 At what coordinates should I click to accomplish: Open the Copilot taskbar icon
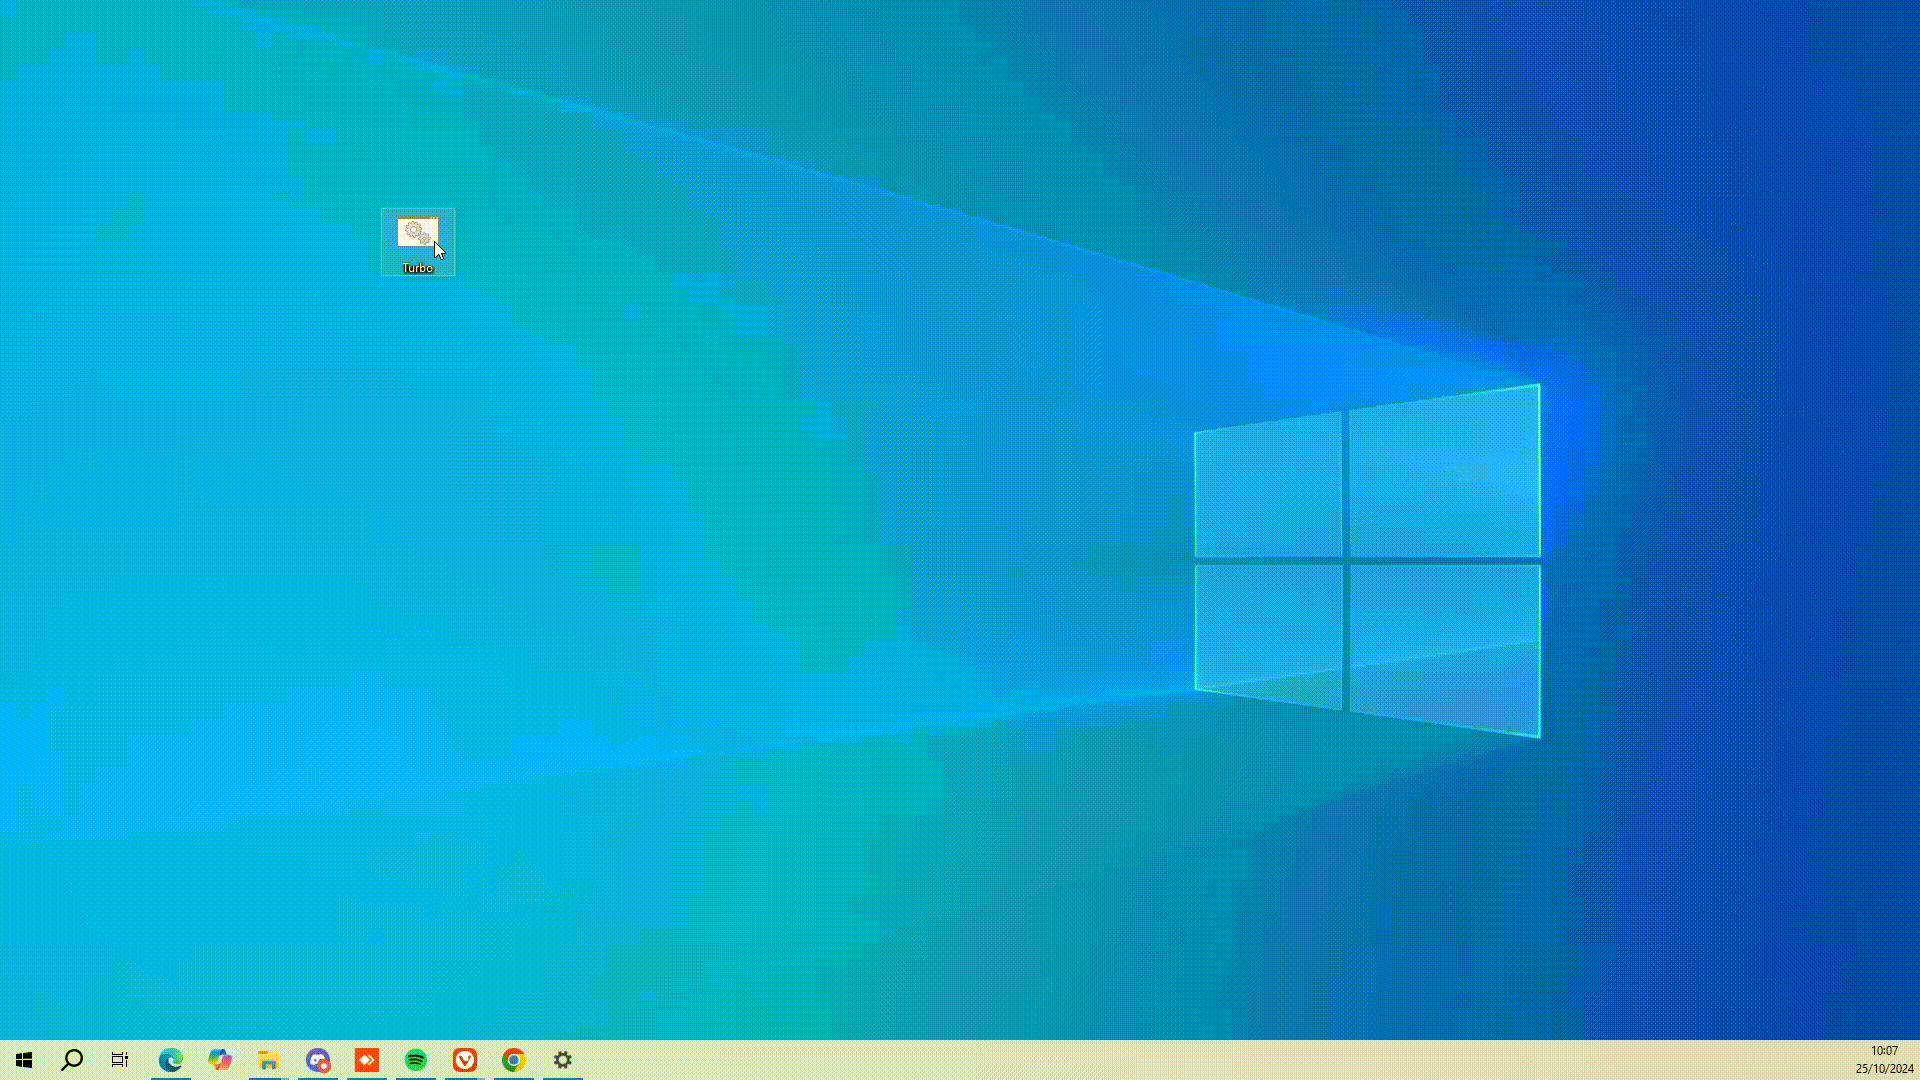(x=220, y=1060)
